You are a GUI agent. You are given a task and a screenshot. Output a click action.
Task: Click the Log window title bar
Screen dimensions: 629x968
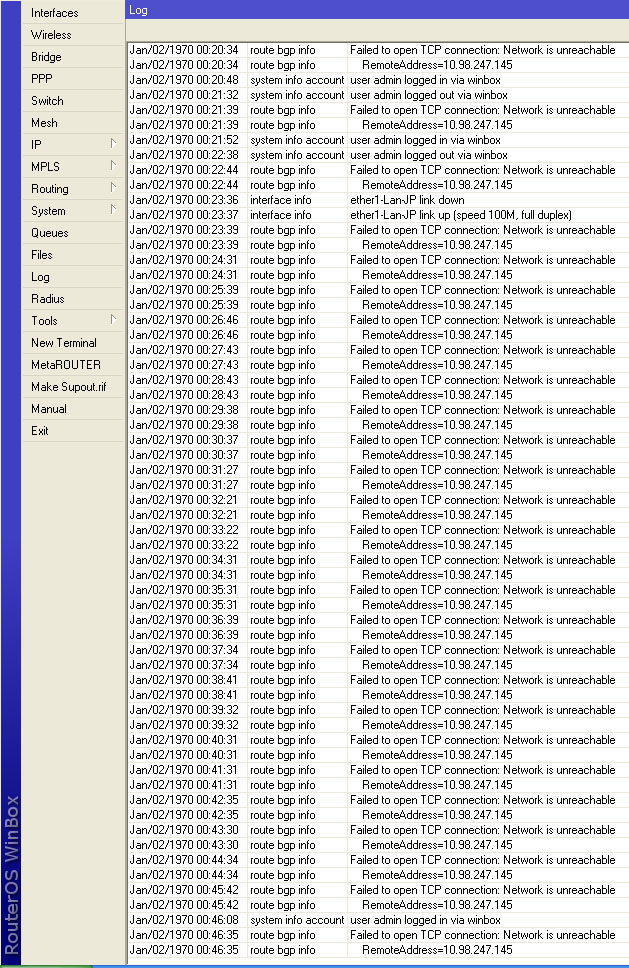point(377,10)
